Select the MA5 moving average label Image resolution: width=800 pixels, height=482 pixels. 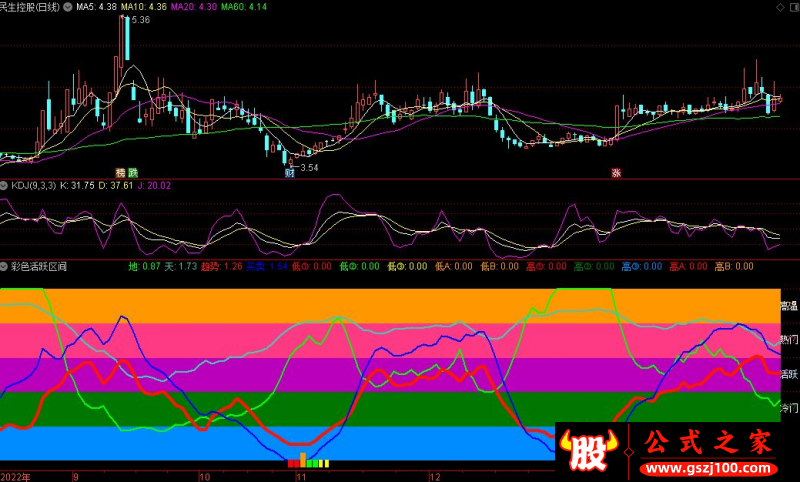(x=98, y=7)
